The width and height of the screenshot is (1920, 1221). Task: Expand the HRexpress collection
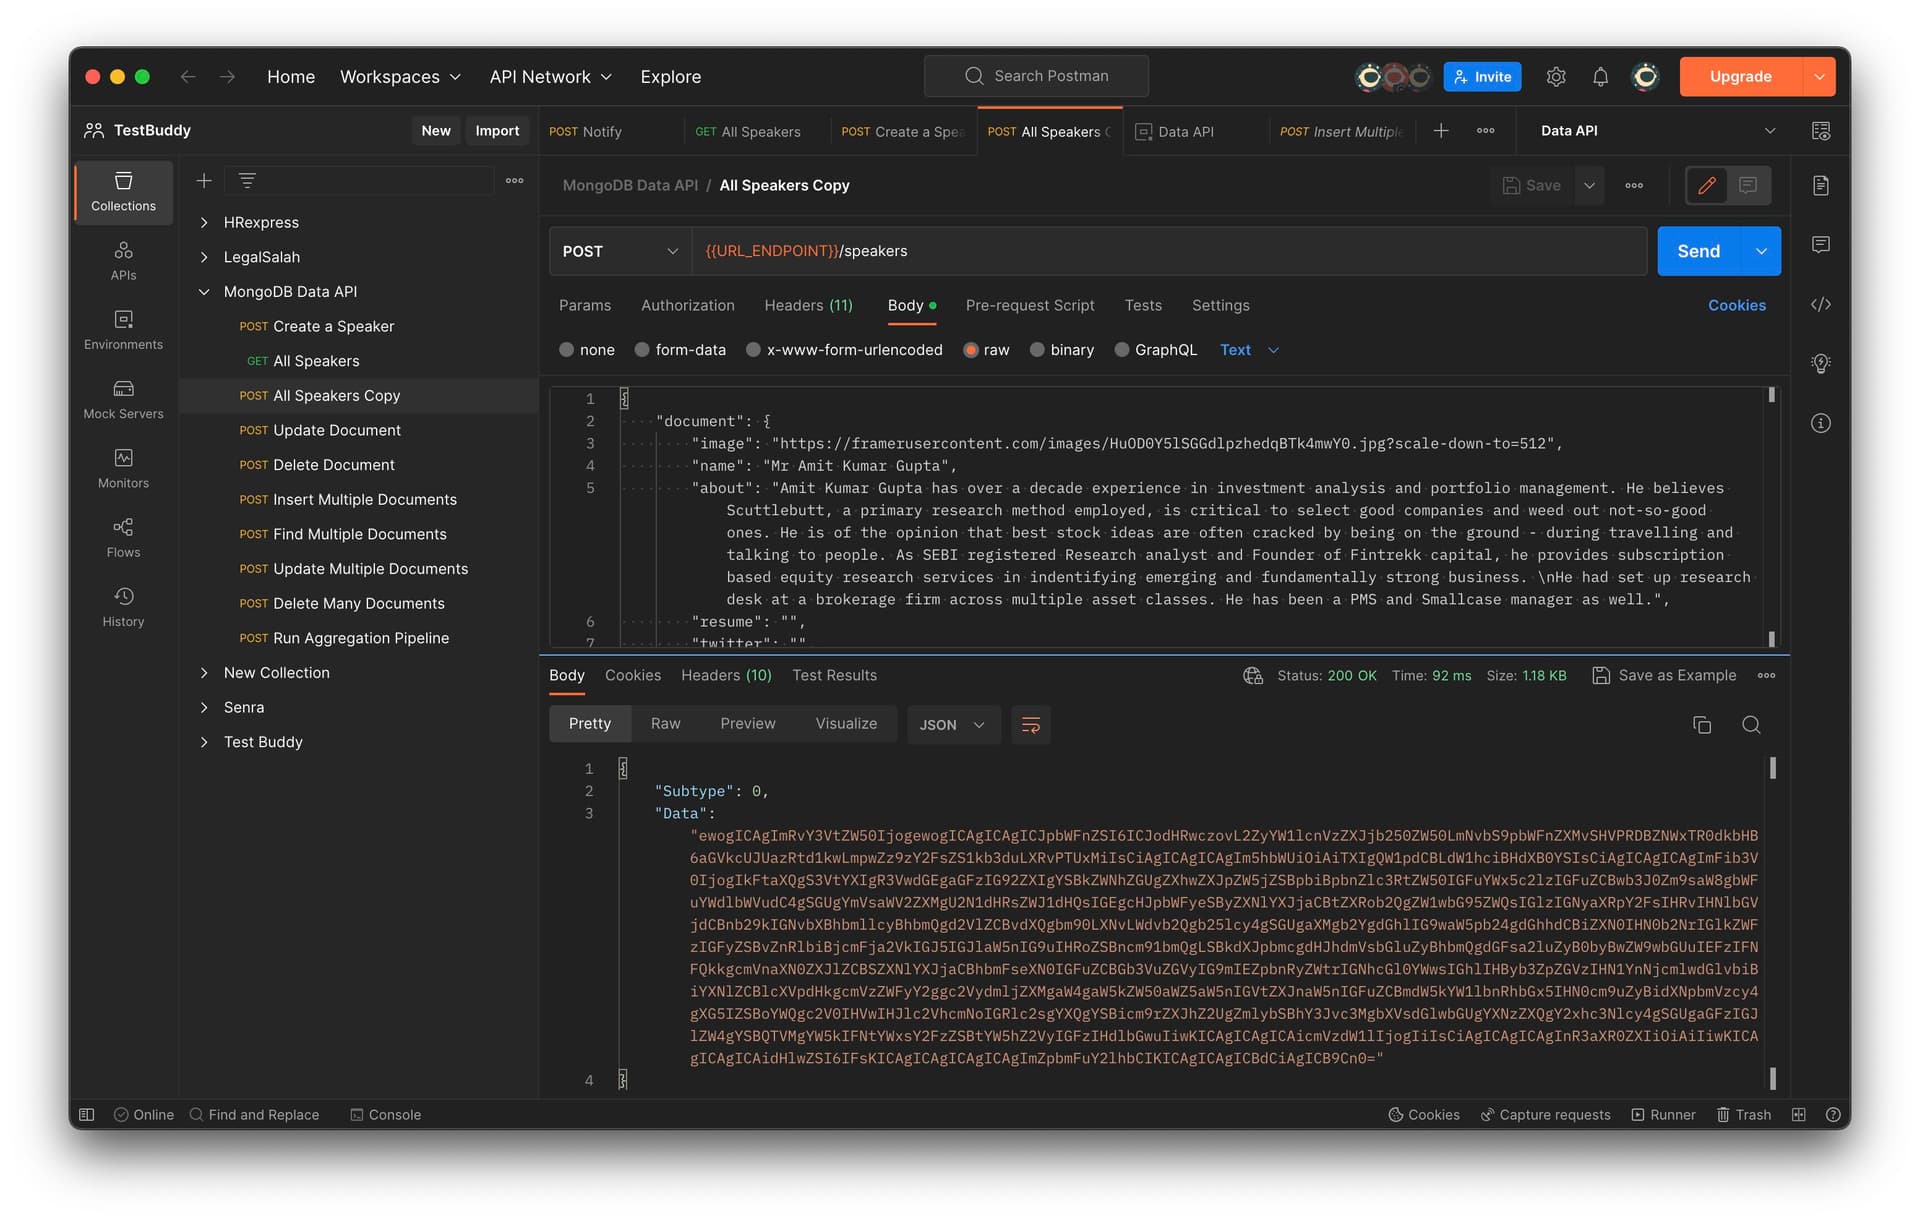point(204,222)
